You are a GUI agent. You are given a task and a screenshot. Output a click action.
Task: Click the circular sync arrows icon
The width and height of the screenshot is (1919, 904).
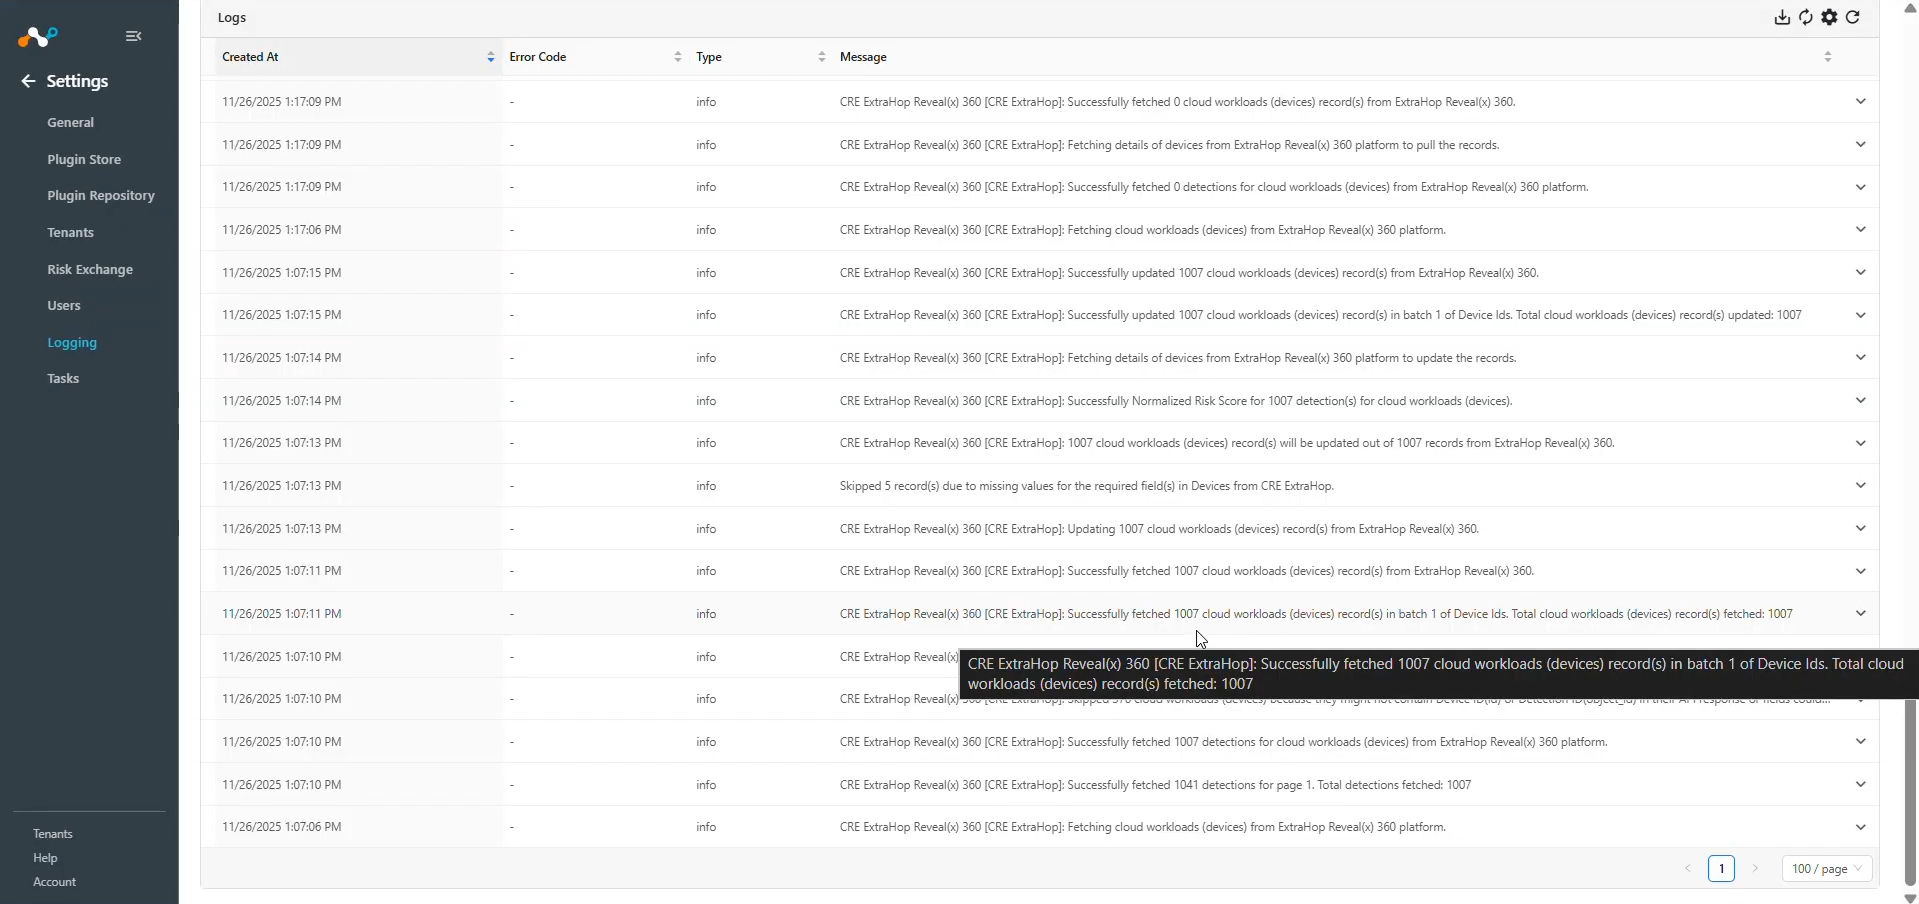1806,17
